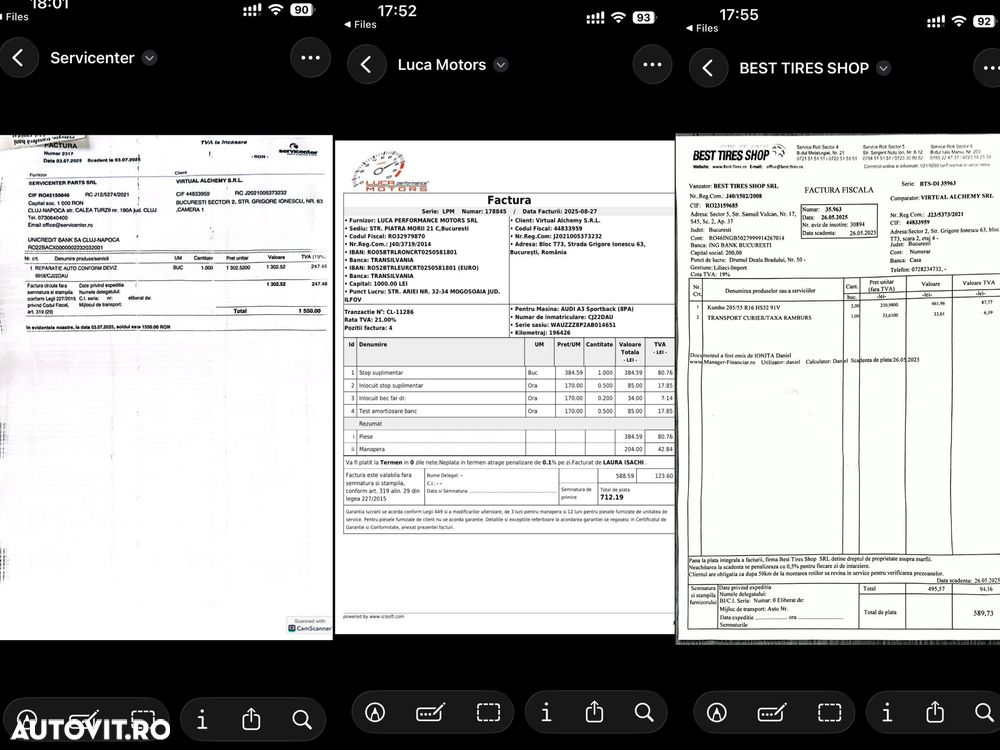This screenshot has width=1000, height=750.
Task: Share the Servicenter invoice
Action: (251, 719)
